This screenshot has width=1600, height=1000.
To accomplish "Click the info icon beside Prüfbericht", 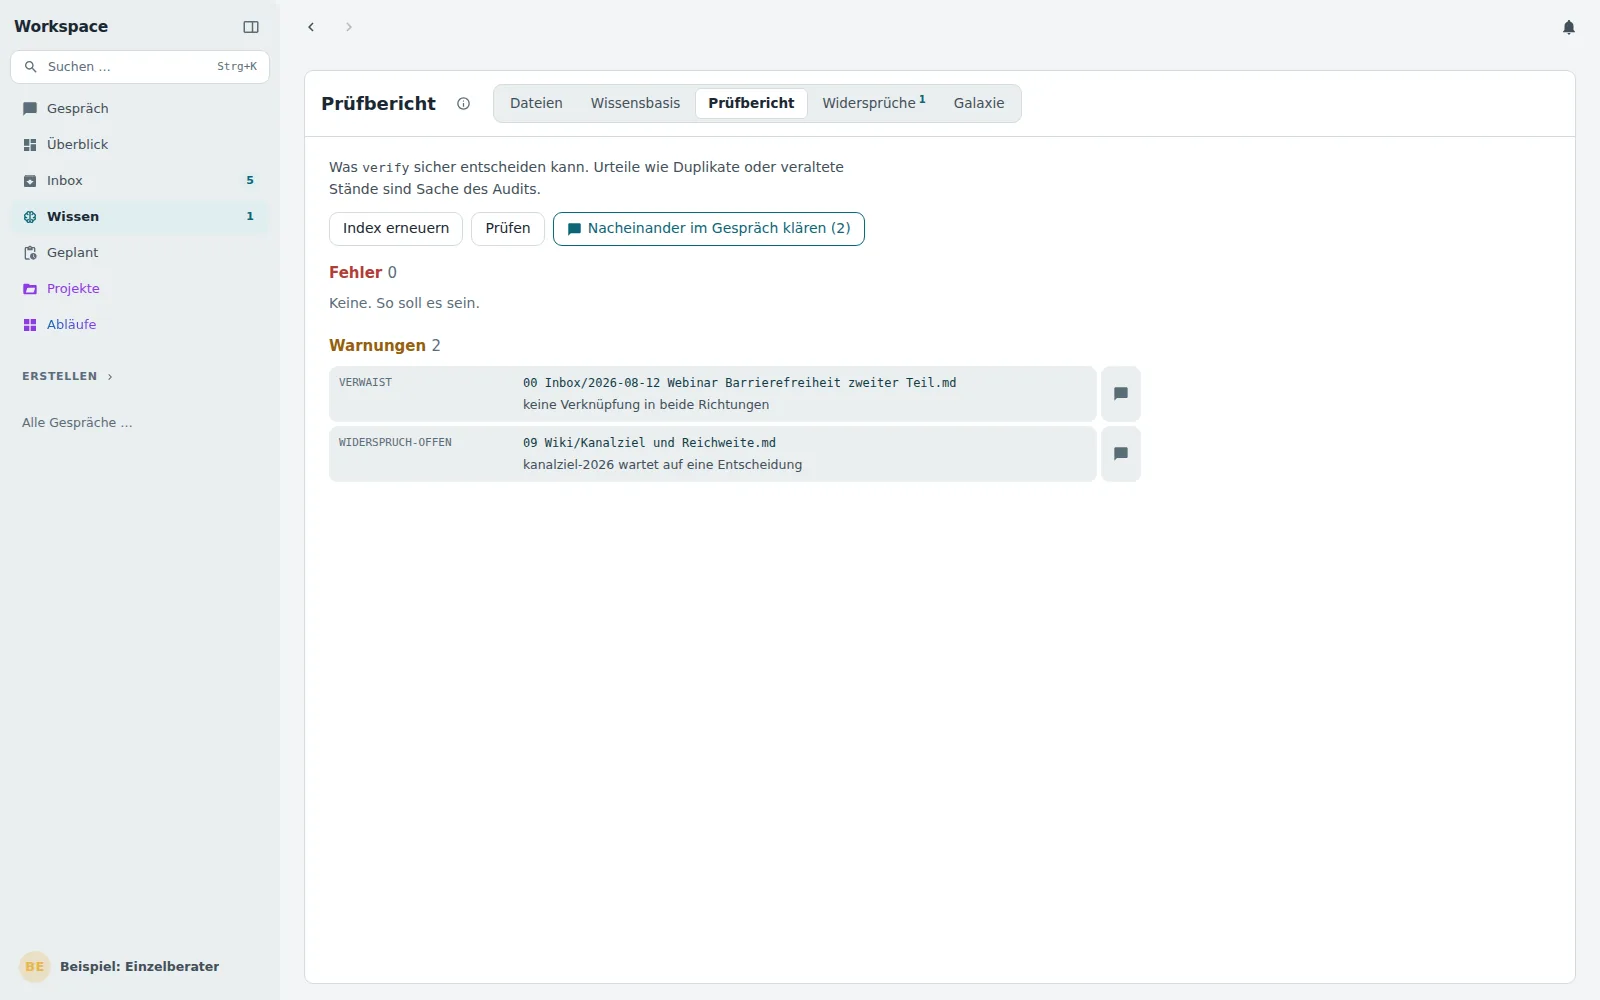I will [x=463, y=103].
